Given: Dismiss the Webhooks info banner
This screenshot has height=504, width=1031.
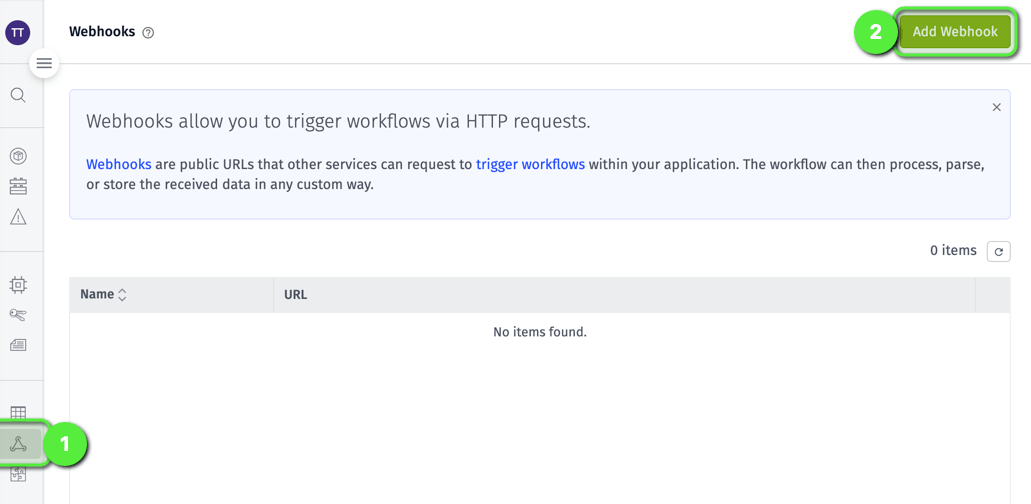Looking at the screenshot, I should point(996,107).
